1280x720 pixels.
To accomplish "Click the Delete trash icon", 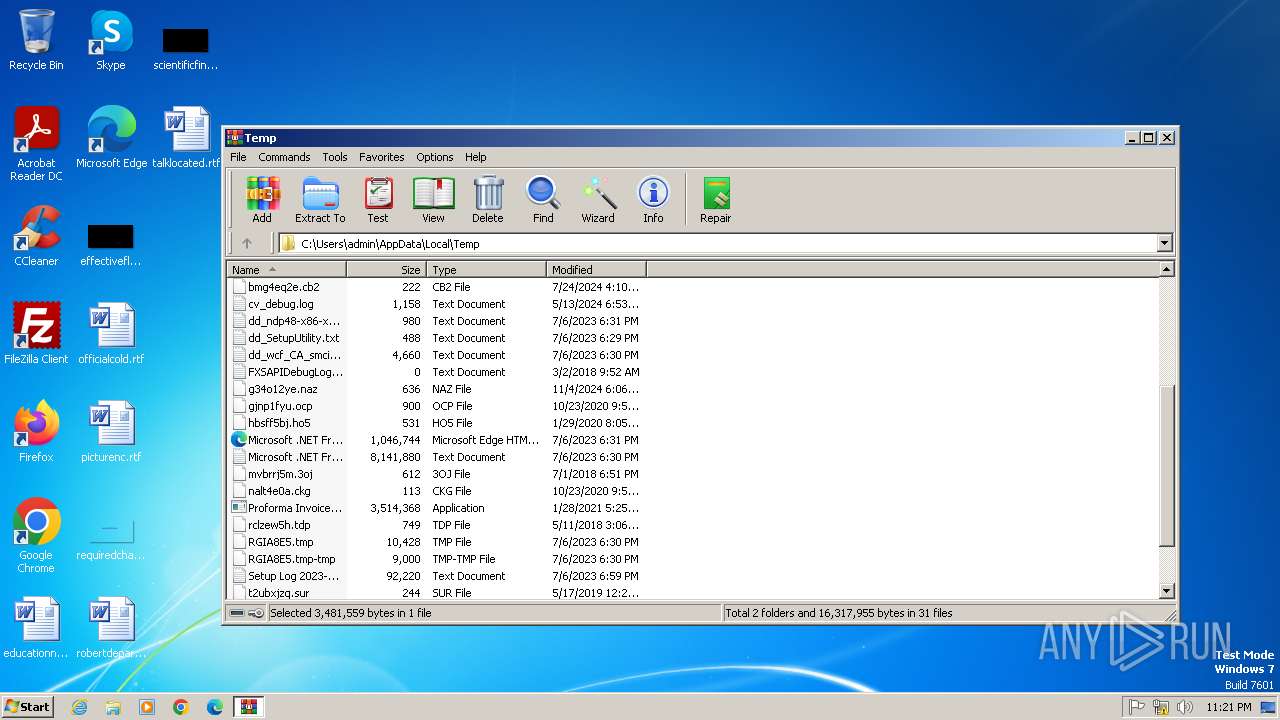I will pyautogui.click(x=488, y=200).
